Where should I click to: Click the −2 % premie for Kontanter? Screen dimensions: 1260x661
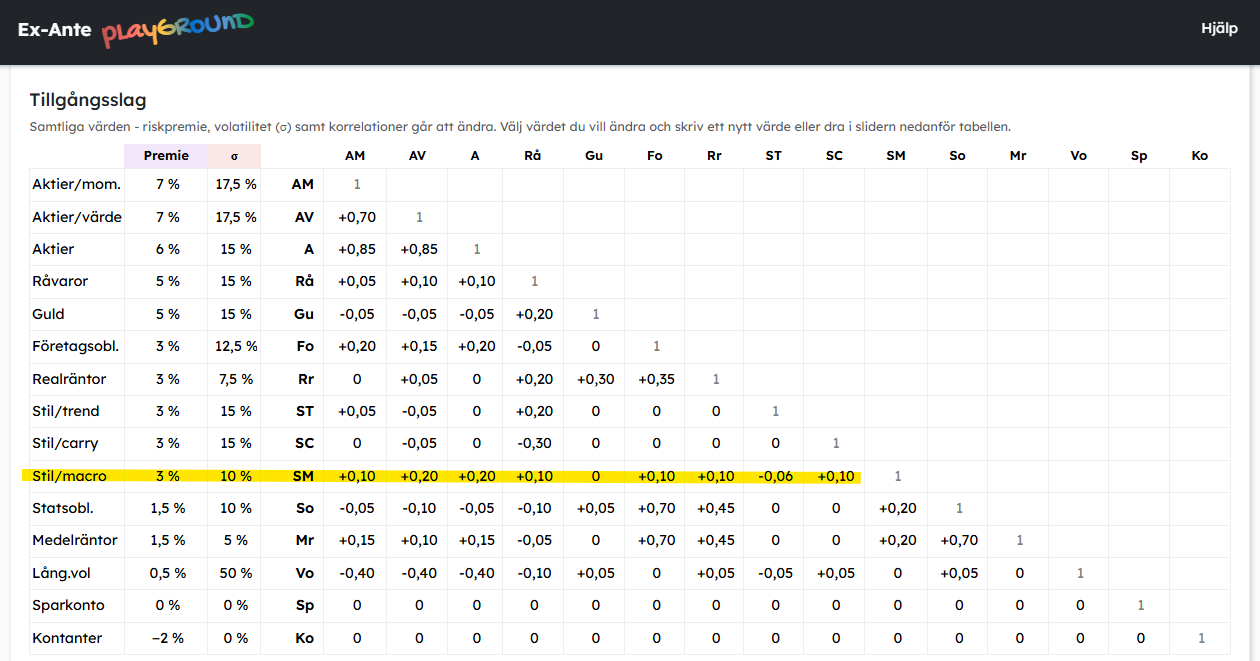166,638
